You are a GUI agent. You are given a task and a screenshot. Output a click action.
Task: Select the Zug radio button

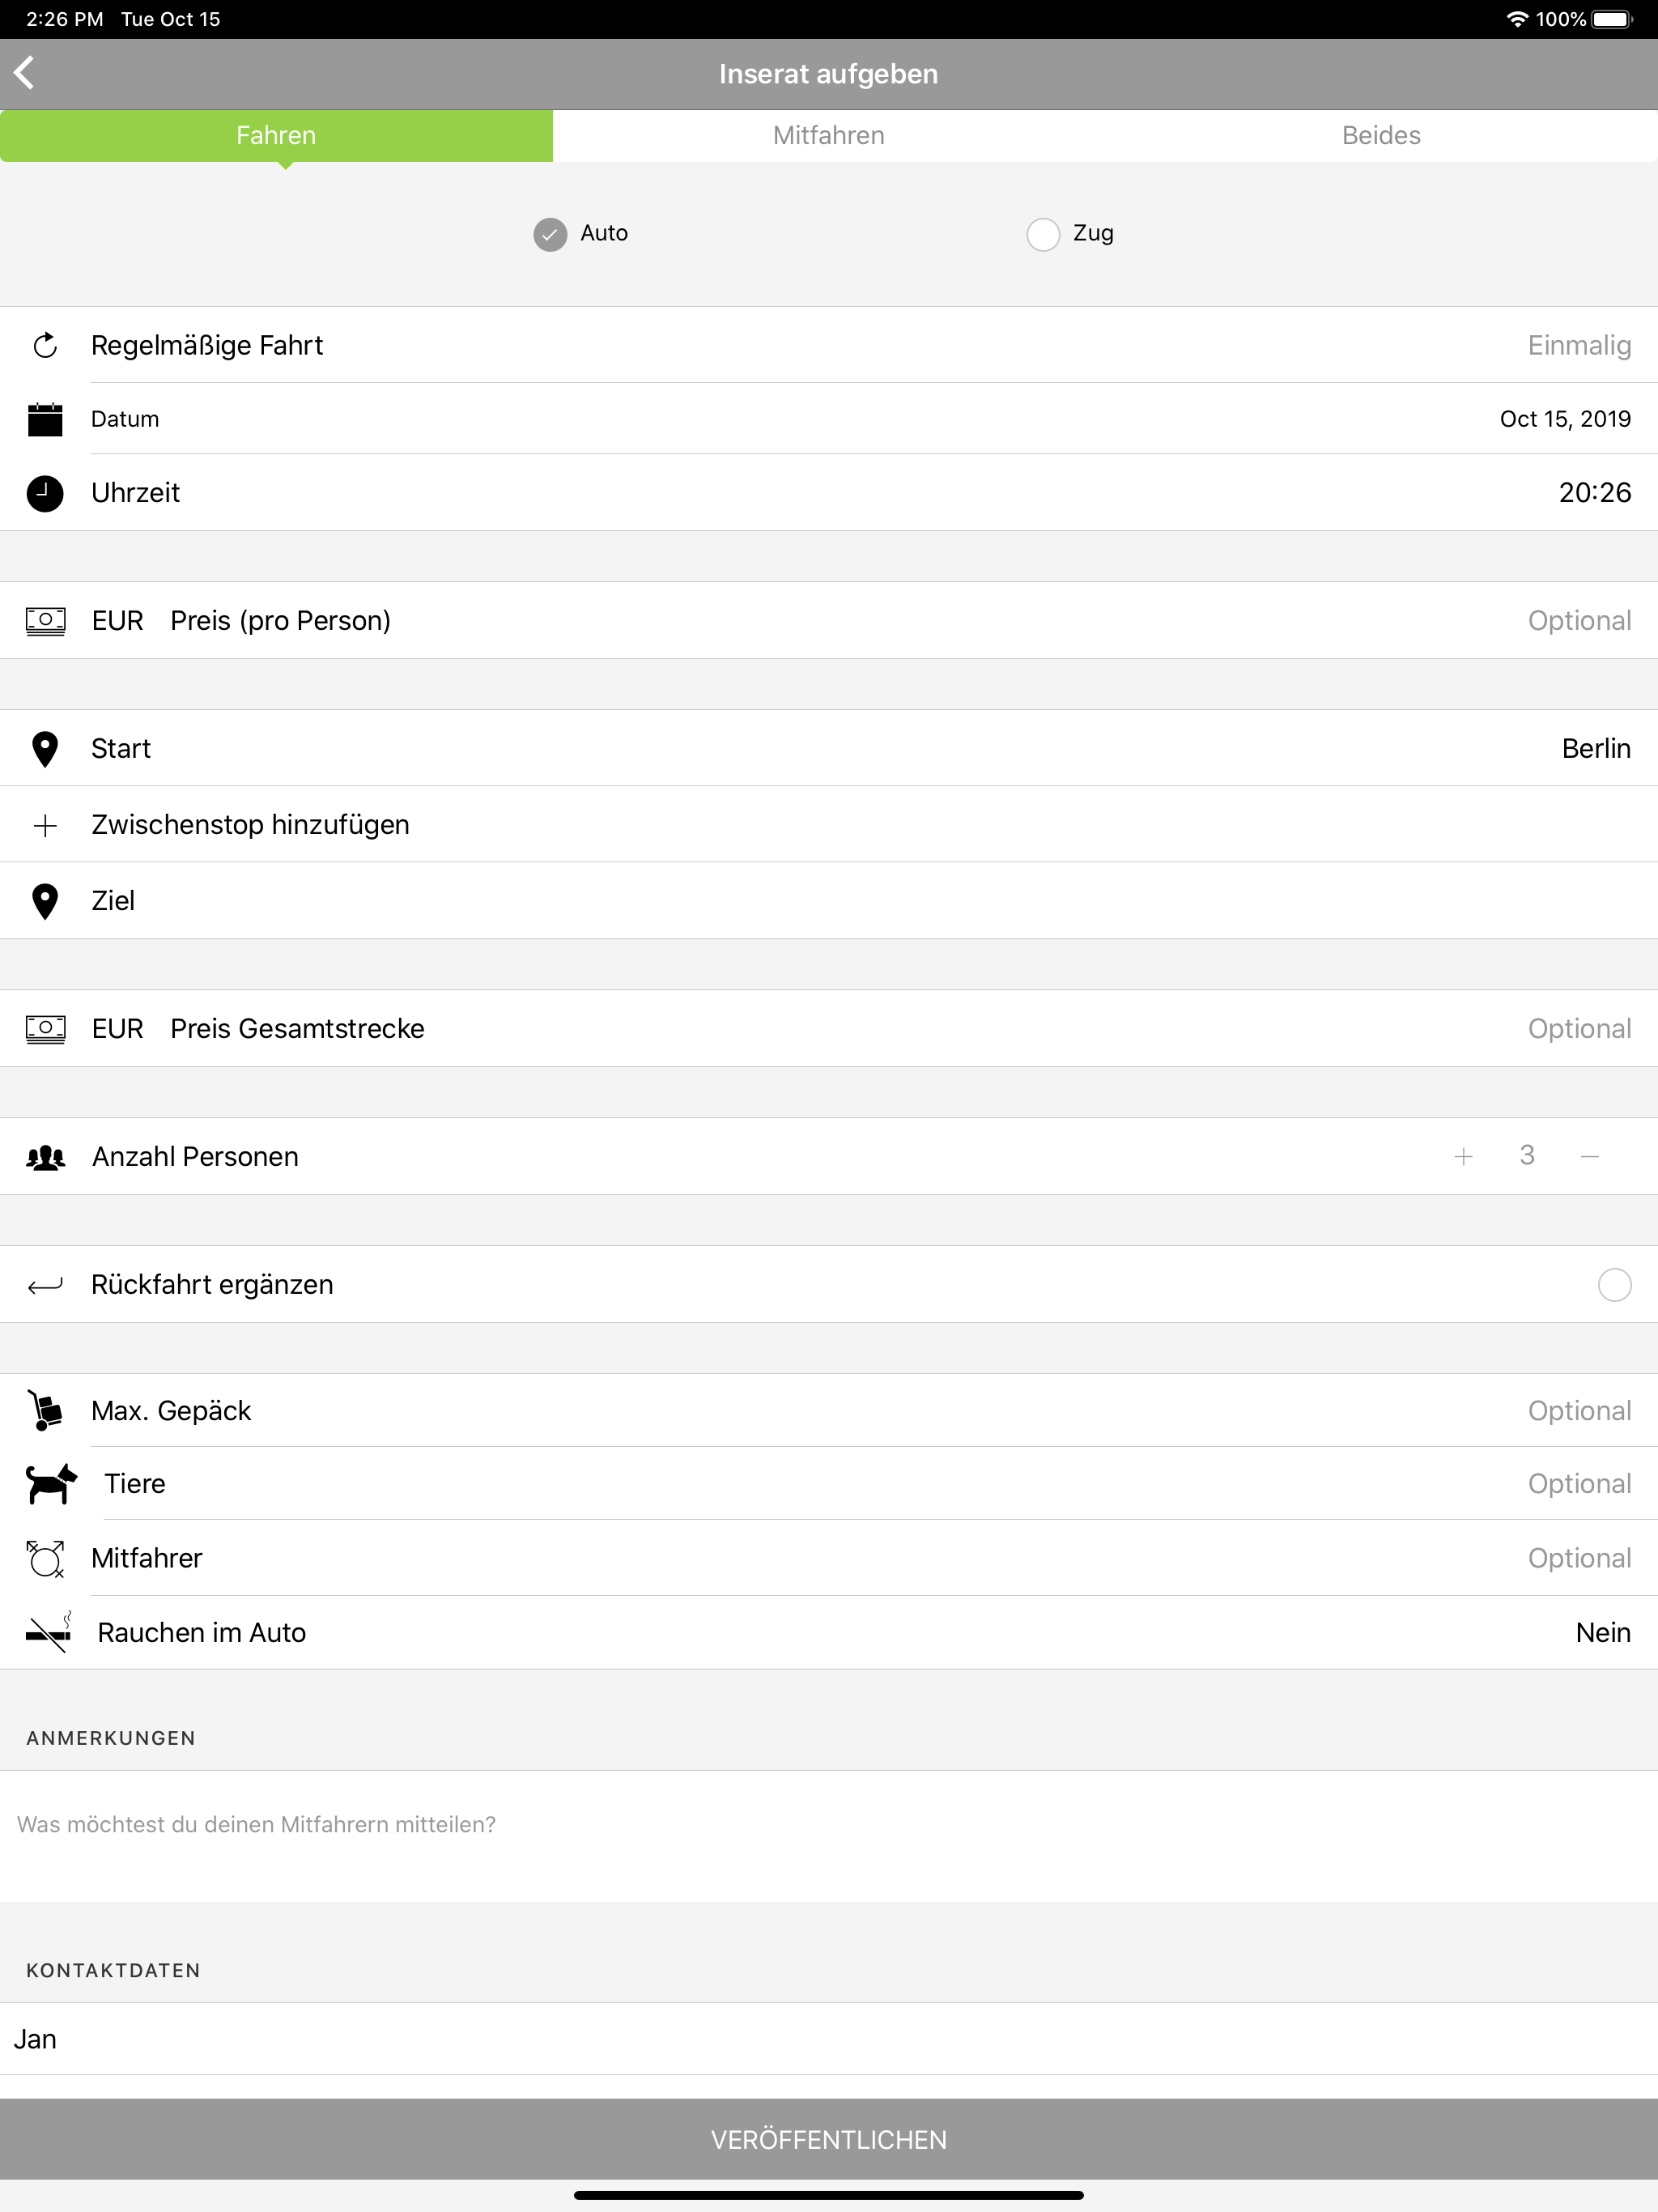pos(1043,234)
